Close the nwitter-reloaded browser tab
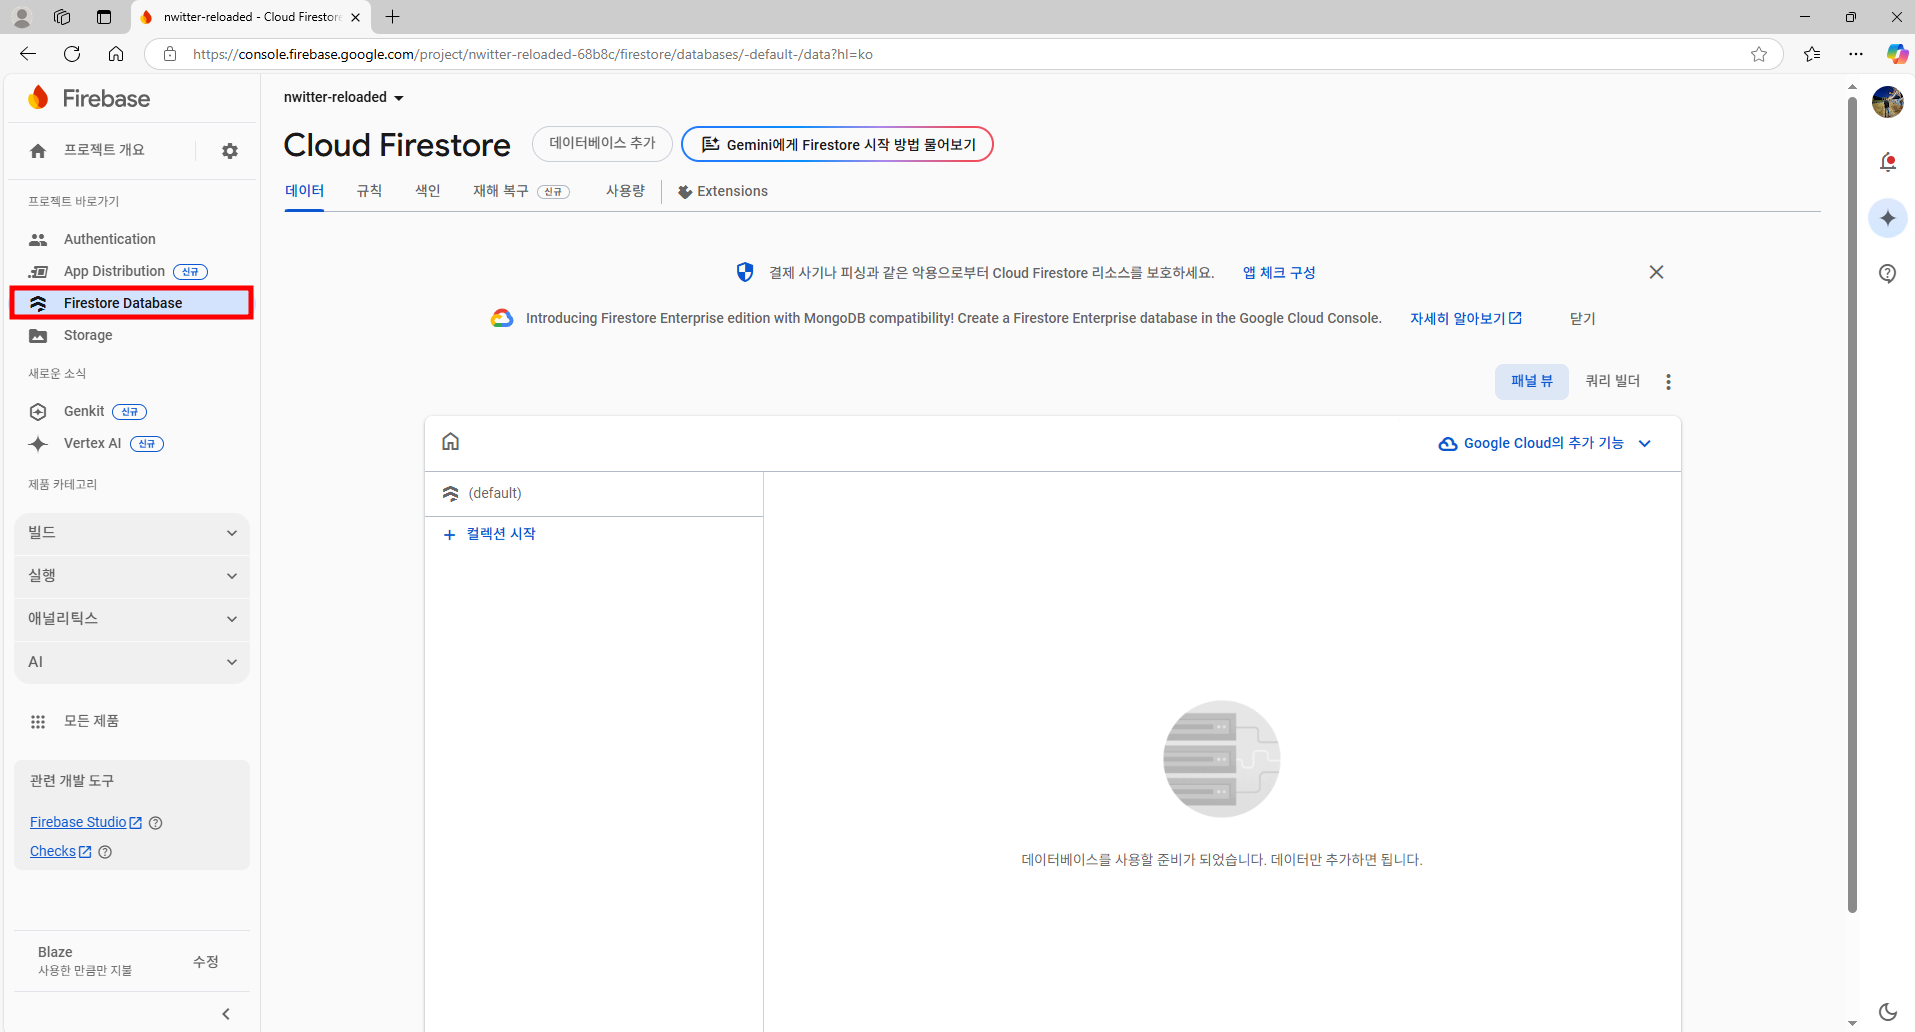1915x1032 pixels. tap(355, 17)
